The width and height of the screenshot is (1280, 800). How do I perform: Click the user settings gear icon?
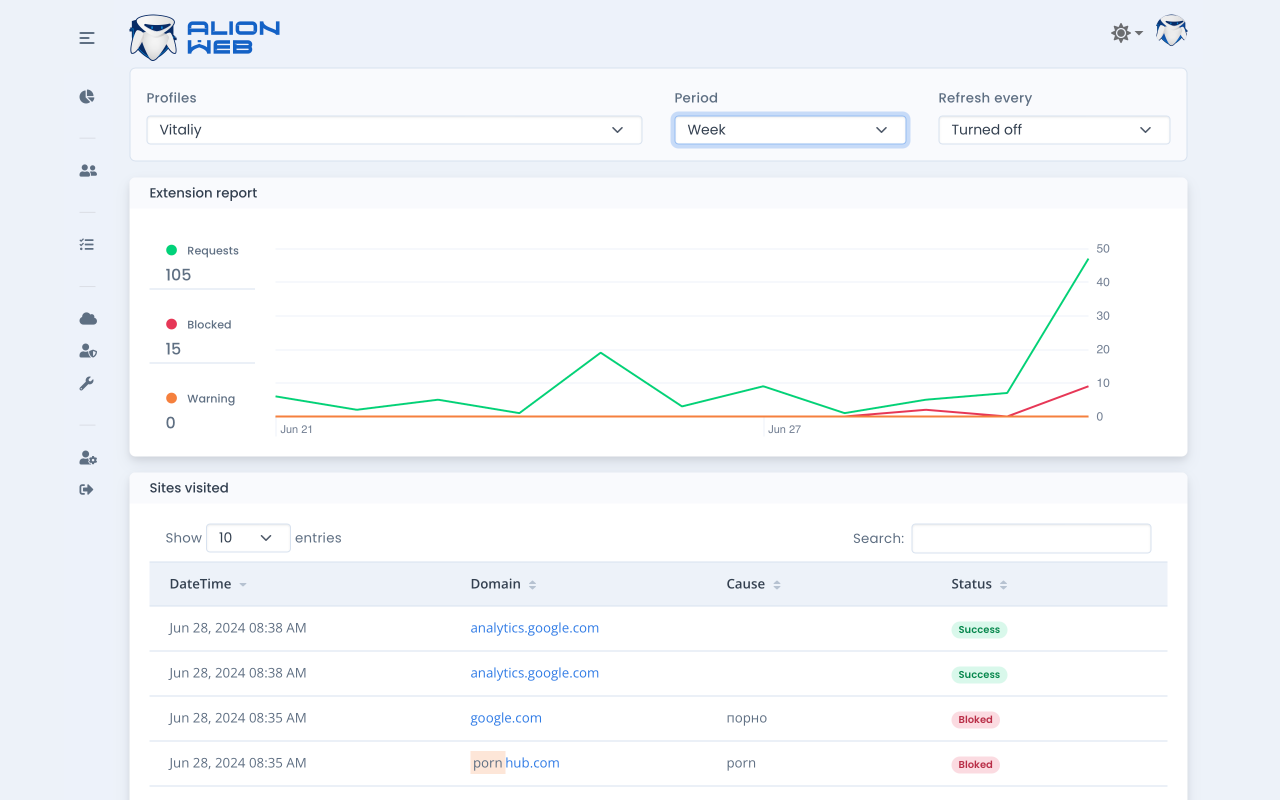(x=88, y=458)
